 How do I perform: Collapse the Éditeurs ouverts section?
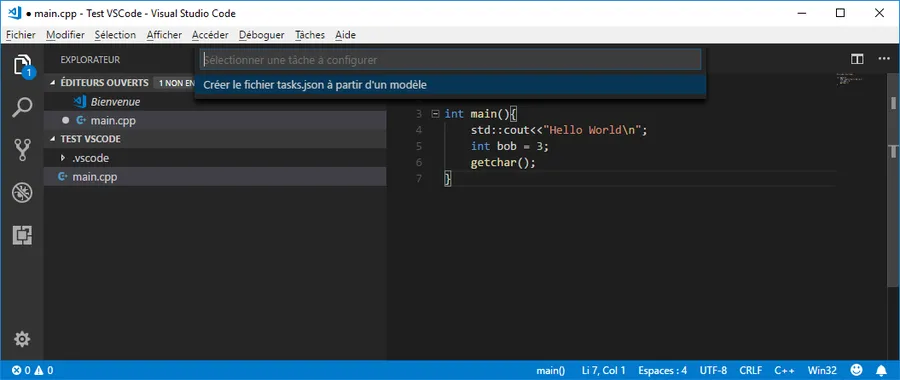click(54, 83)
